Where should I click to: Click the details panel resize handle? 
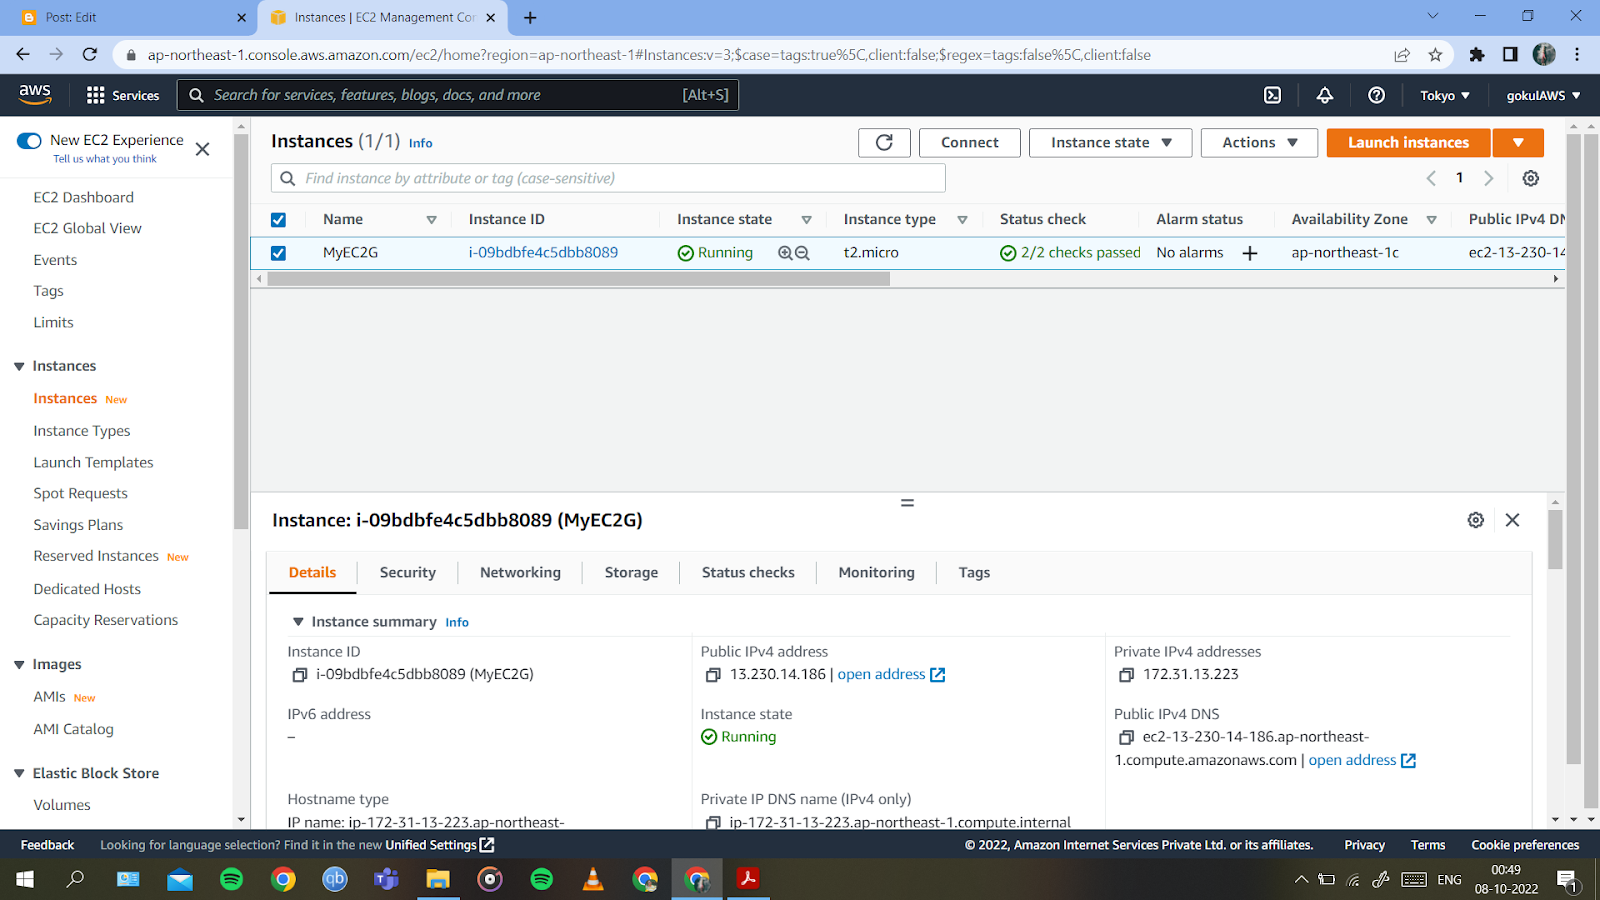tap(907, 503)
